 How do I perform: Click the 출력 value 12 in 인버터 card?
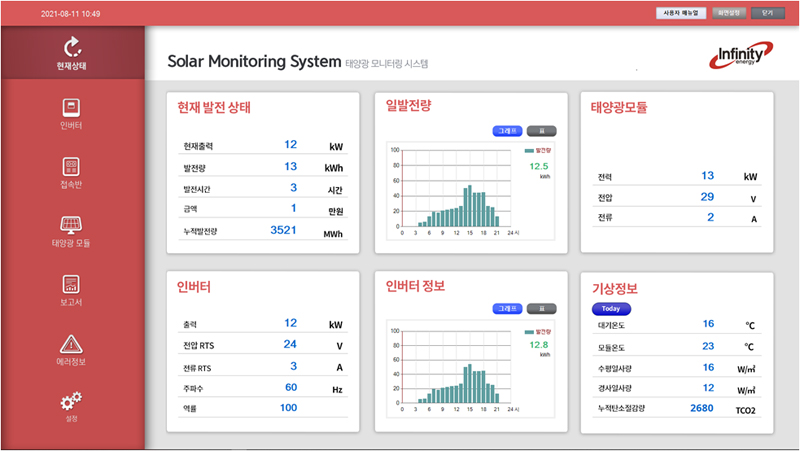coord(290,323)
